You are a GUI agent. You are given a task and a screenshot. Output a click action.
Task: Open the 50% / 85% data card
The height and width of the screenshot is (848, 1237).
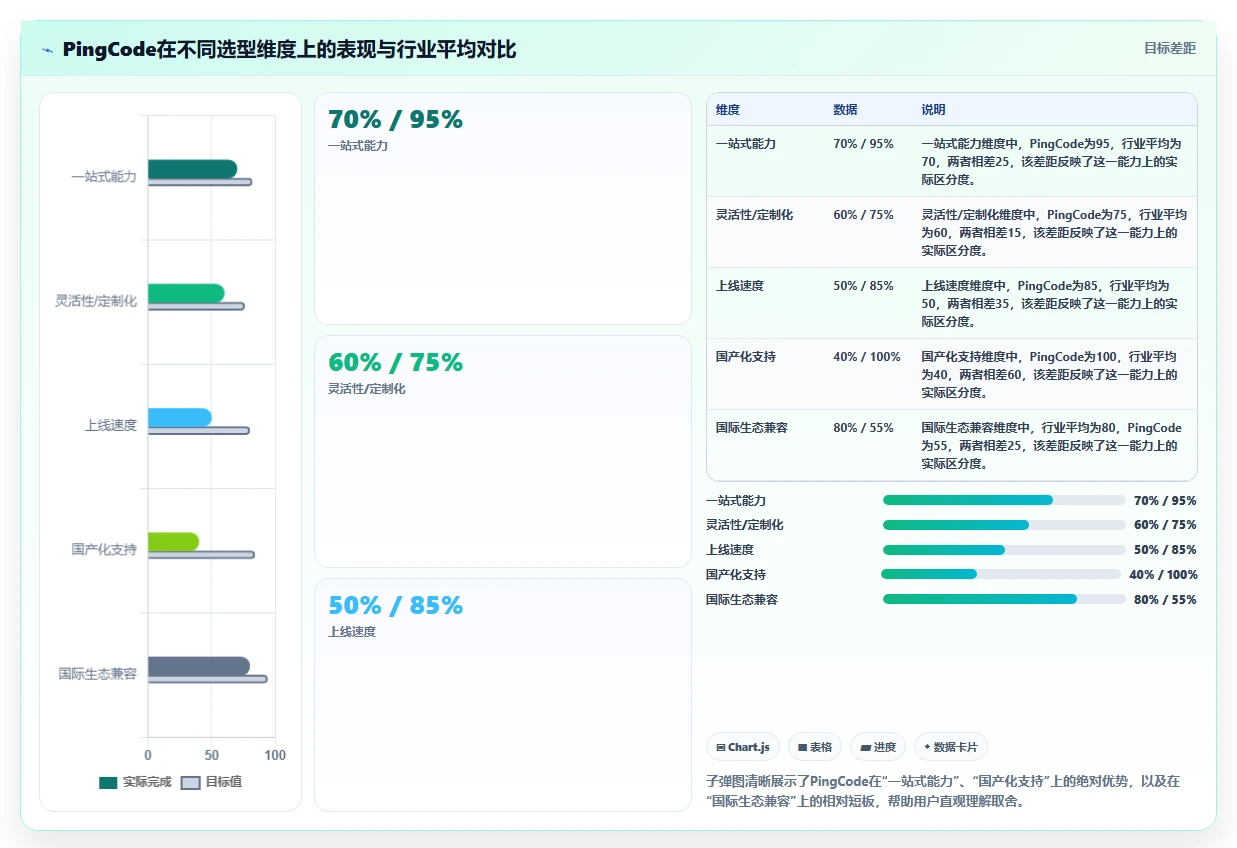click(503, 695)
